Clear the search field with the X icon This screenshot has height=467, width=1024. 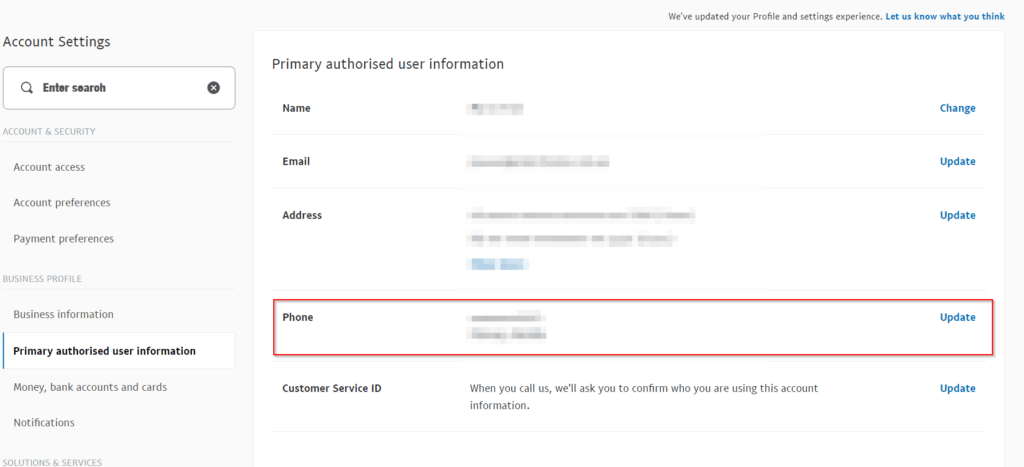tap(214, 88)
